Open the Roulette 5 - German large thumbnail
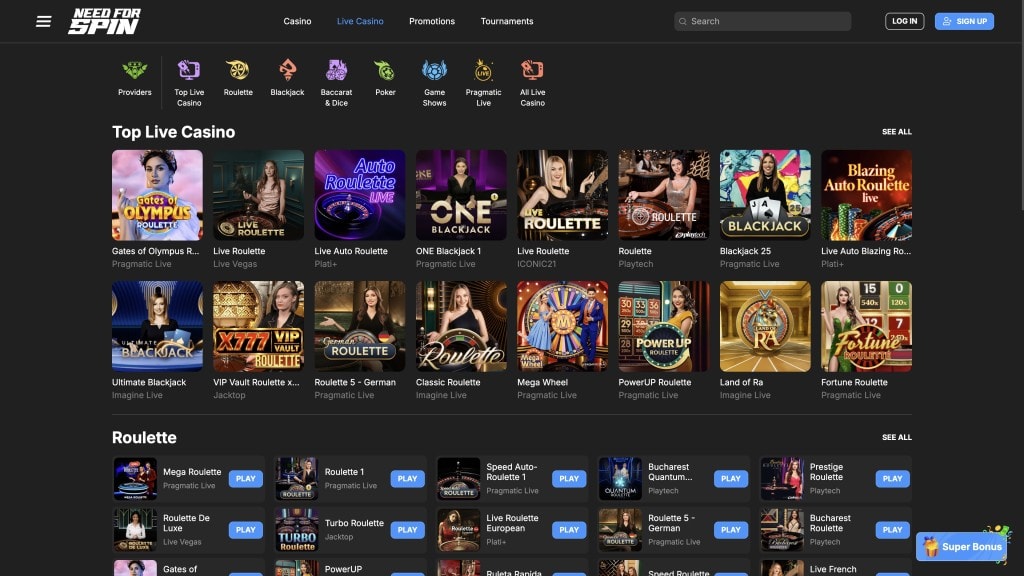The height and width of the screenshot is (576, 1024). click(360, 327)
